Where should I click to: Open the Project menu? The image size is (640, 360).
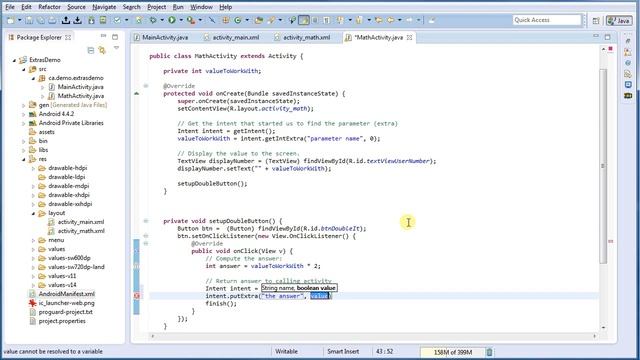click(x=156, y=7)
